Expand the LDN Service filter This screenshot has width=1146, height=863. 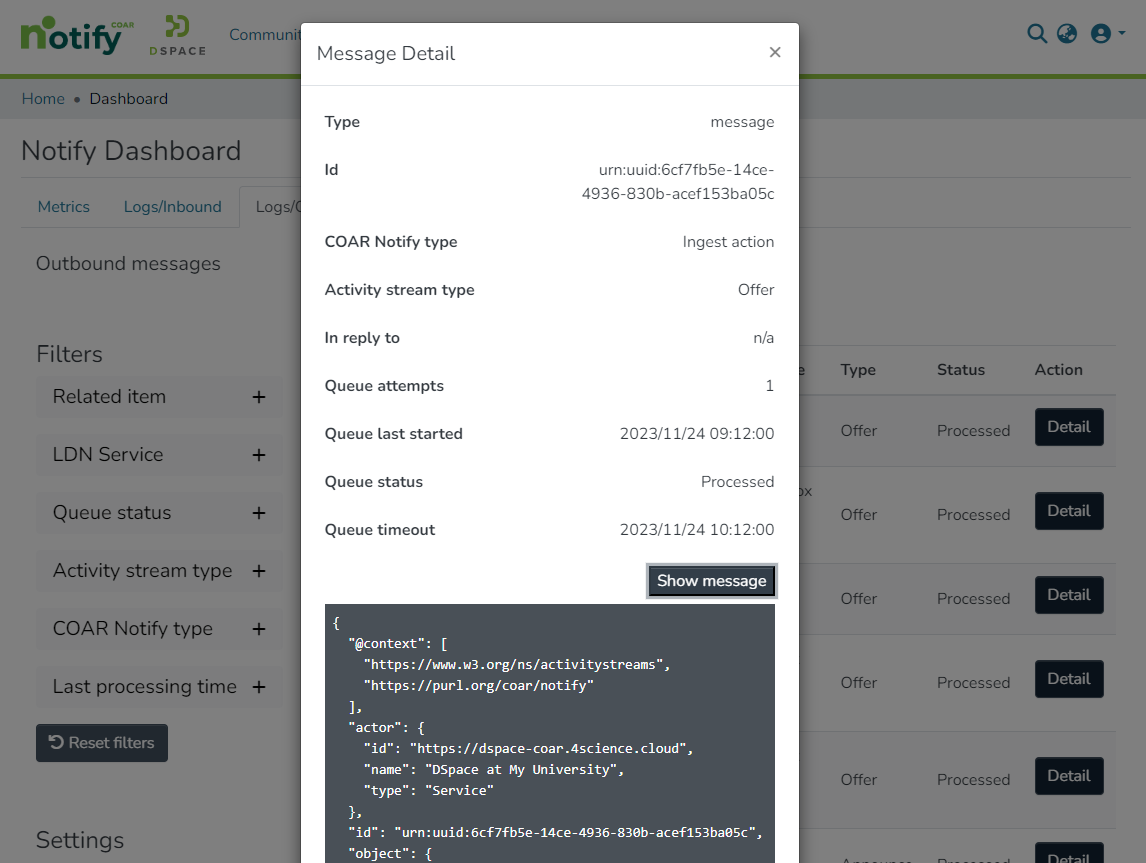[258, 455]
